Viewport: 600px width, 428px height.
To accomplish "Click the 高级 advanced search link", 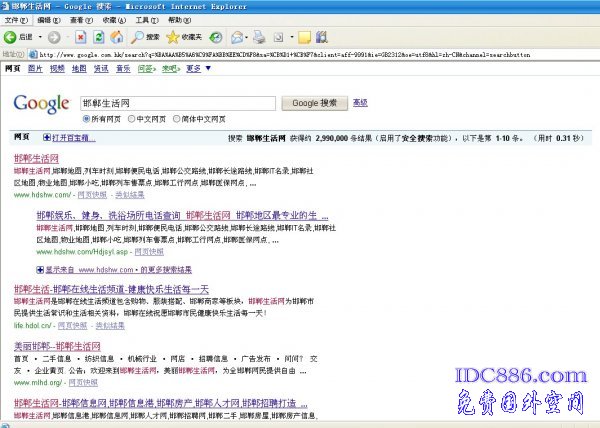I will tap(360, 102).
